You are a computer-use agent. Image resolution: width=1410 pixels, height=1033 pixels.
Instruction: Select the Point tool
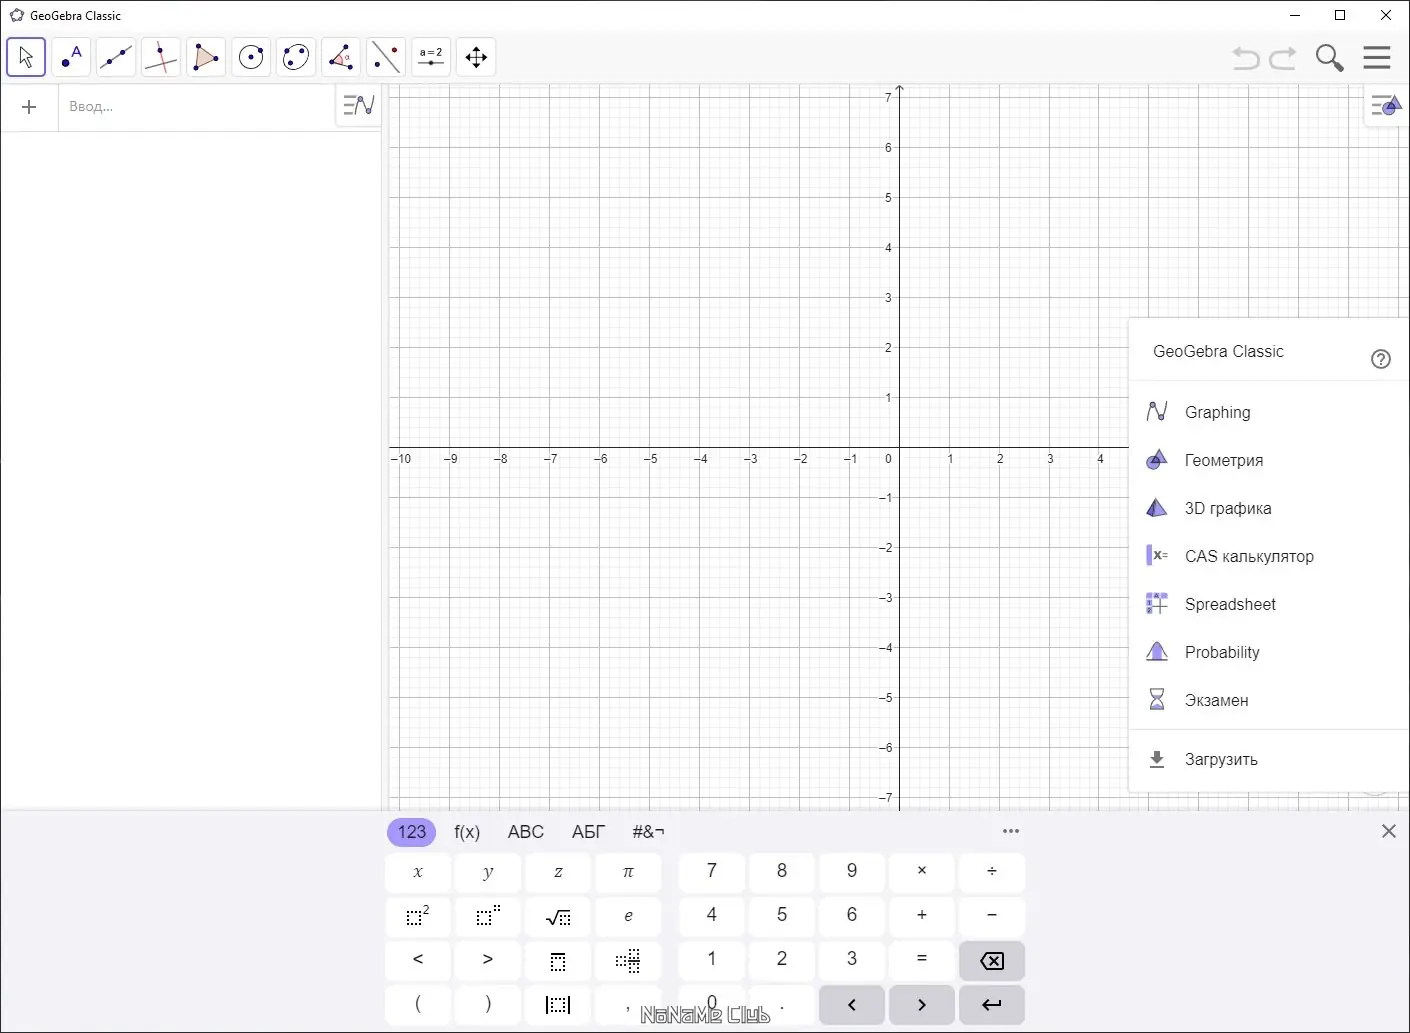(71, 57)
